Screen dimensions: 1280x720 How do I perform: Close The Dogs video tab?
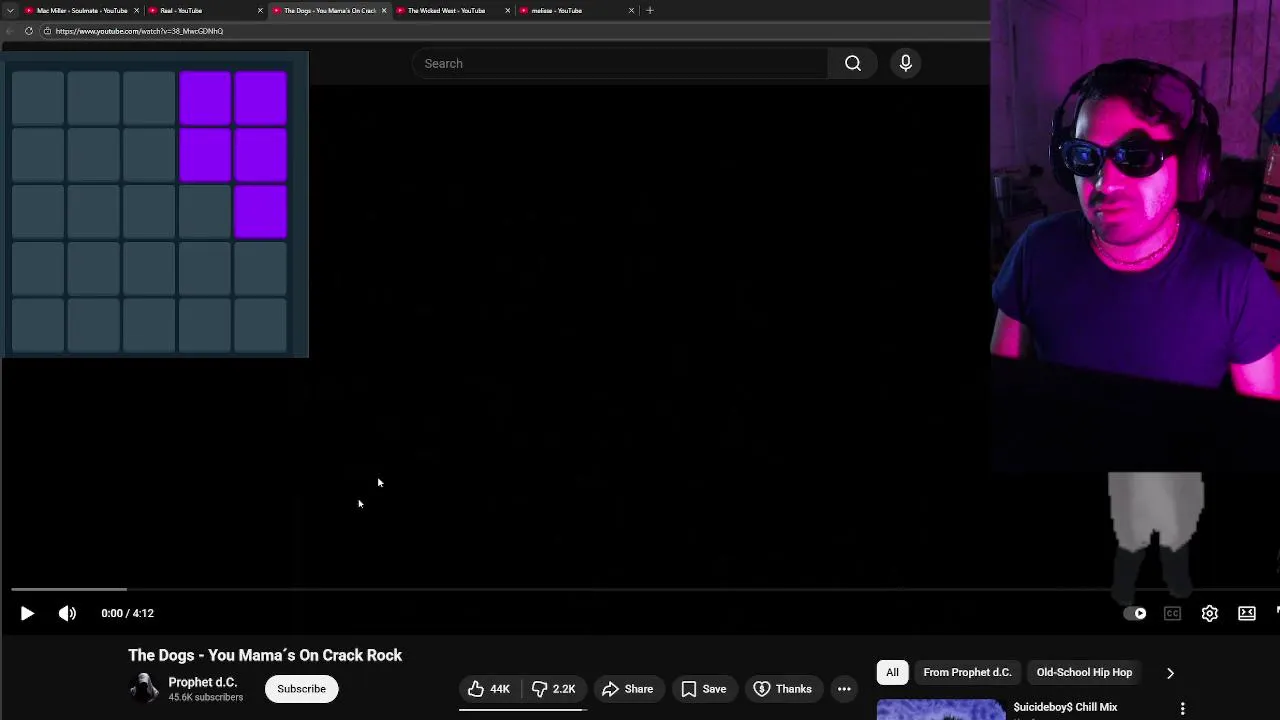point(384,10)
